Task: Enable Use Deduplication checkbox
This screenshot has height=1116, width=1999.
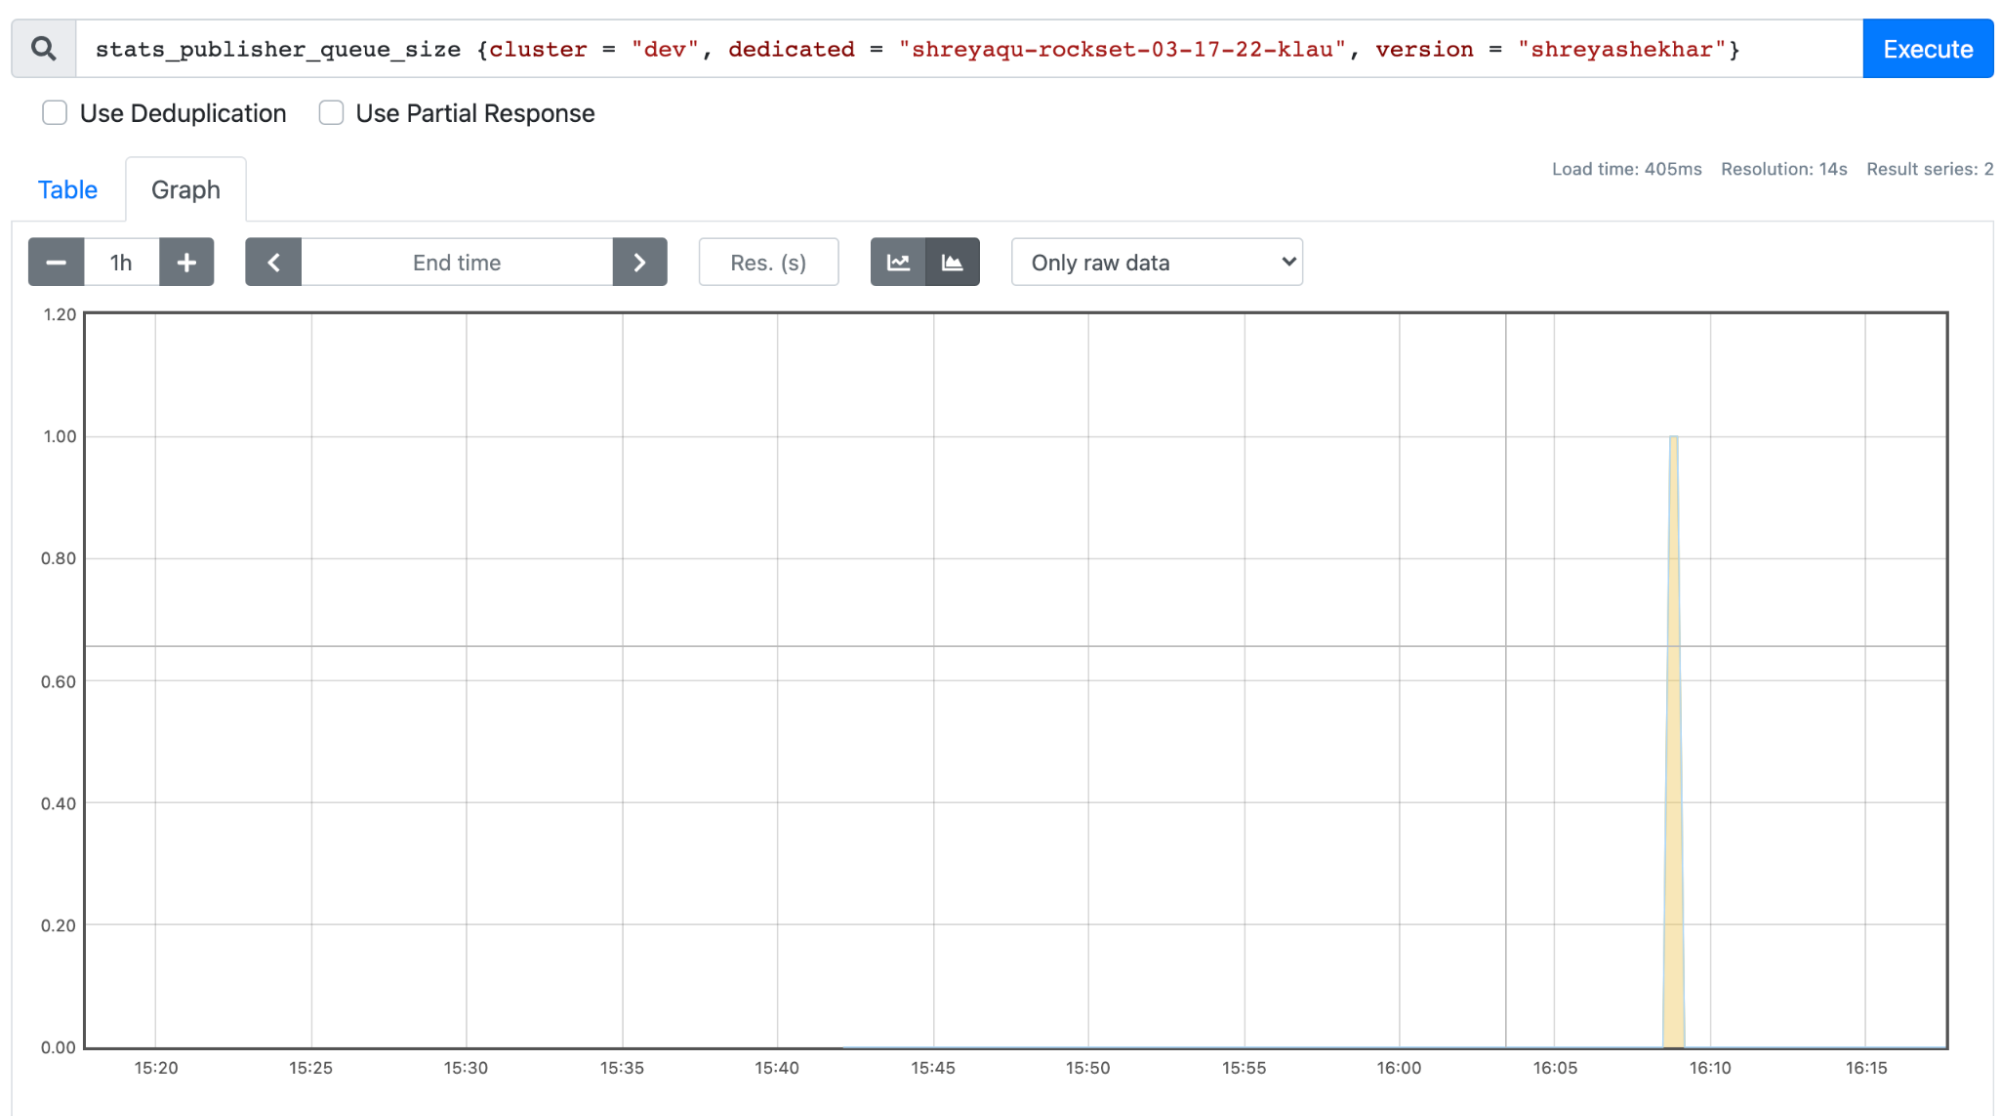Action: pos(55,113)
